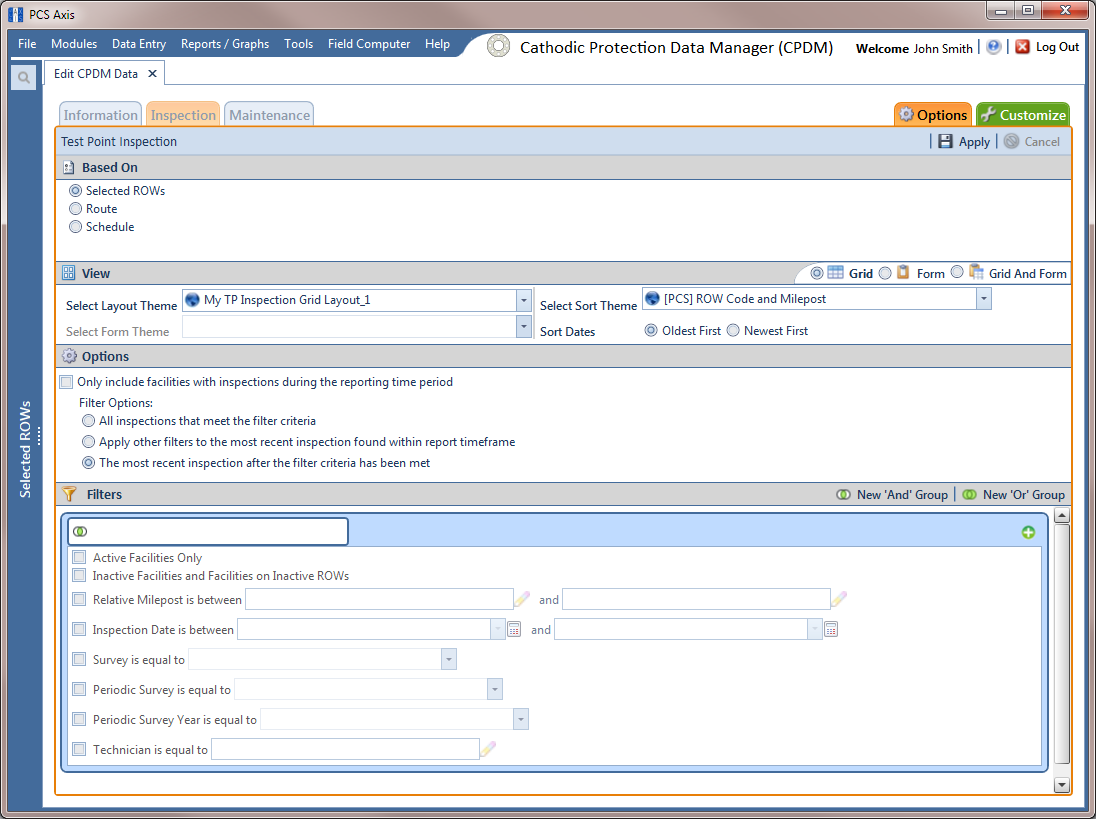1096x819 pixels.
Task: Click the Options section gear icon
Action: (x=69, y=356)
